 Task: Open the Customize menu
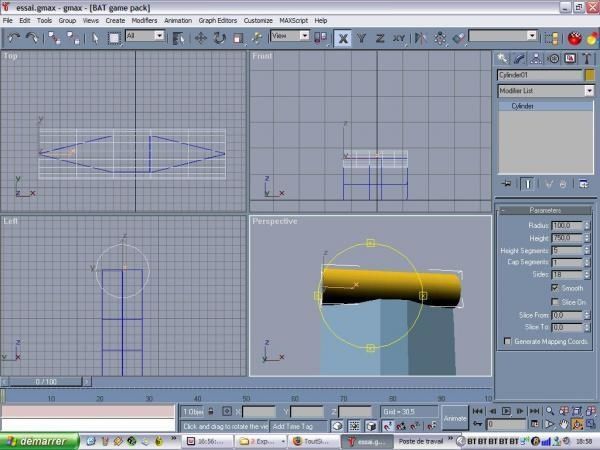[258, 21]
